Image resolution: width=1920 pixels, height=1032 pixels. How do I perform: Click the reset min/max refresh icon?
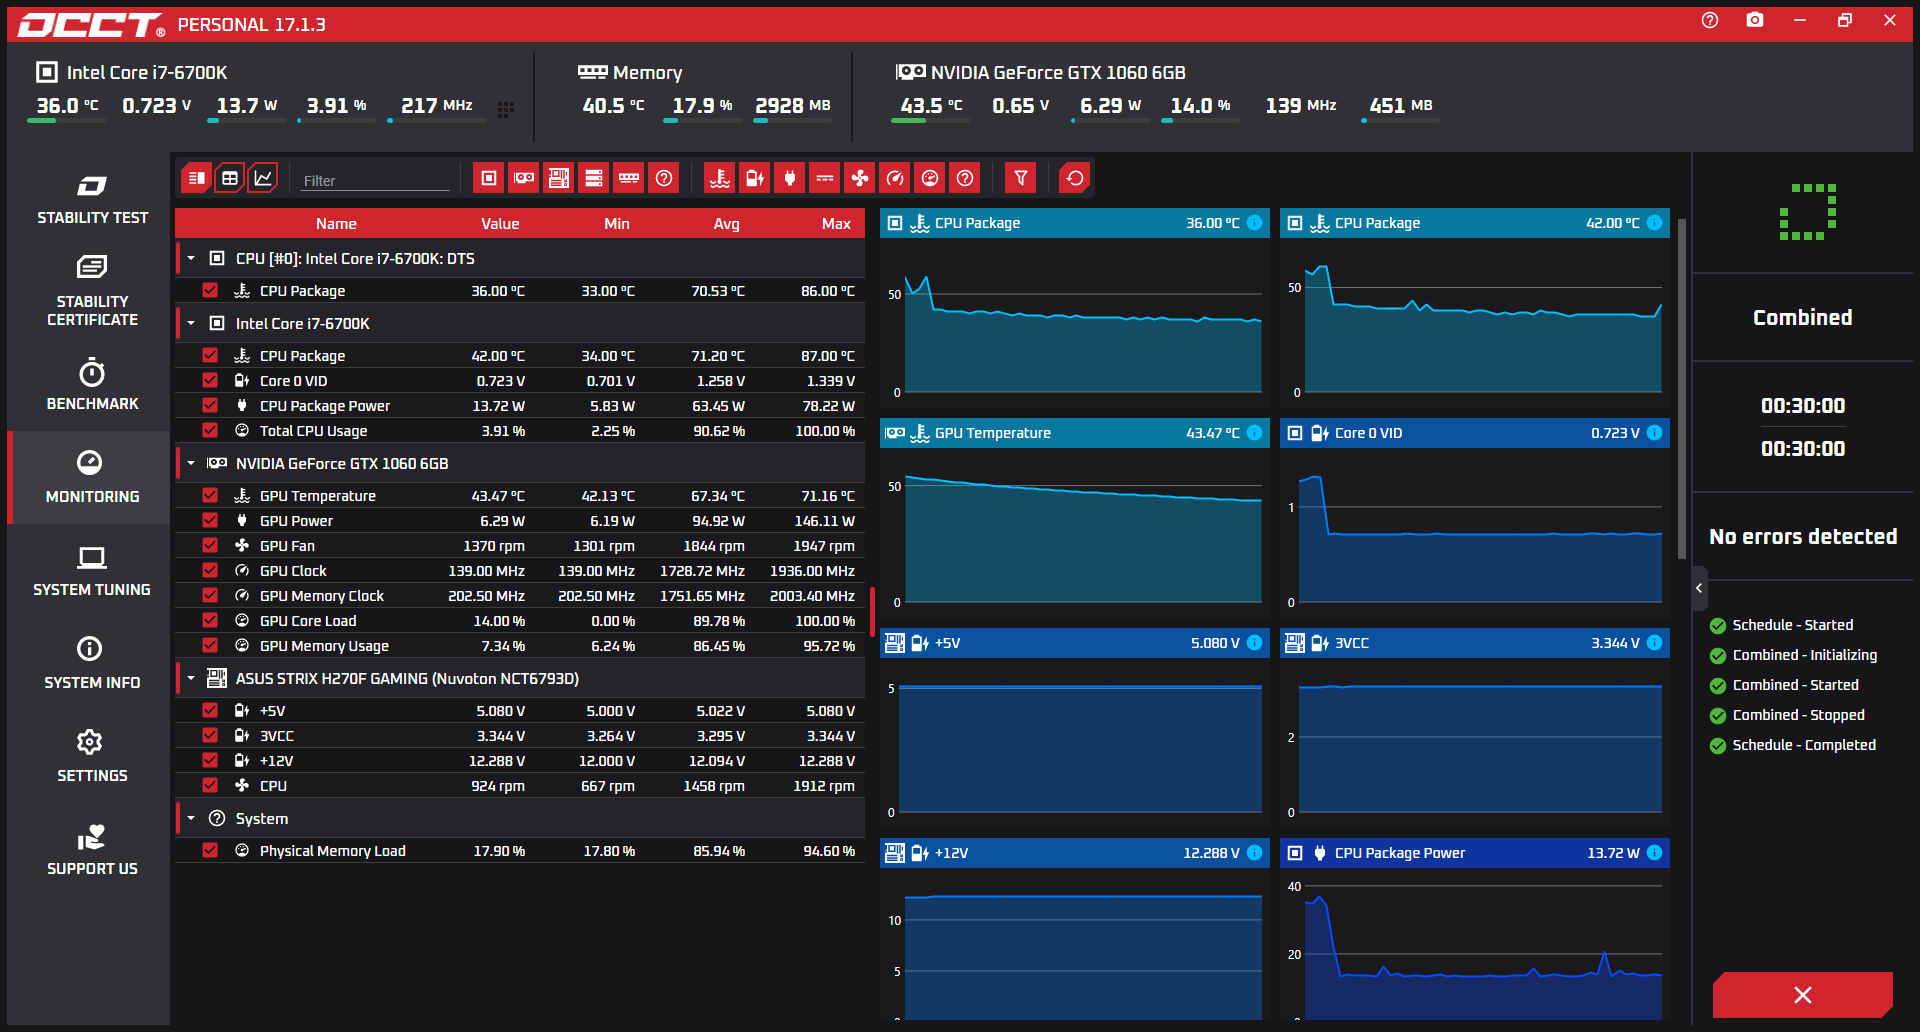(1075, 178)
